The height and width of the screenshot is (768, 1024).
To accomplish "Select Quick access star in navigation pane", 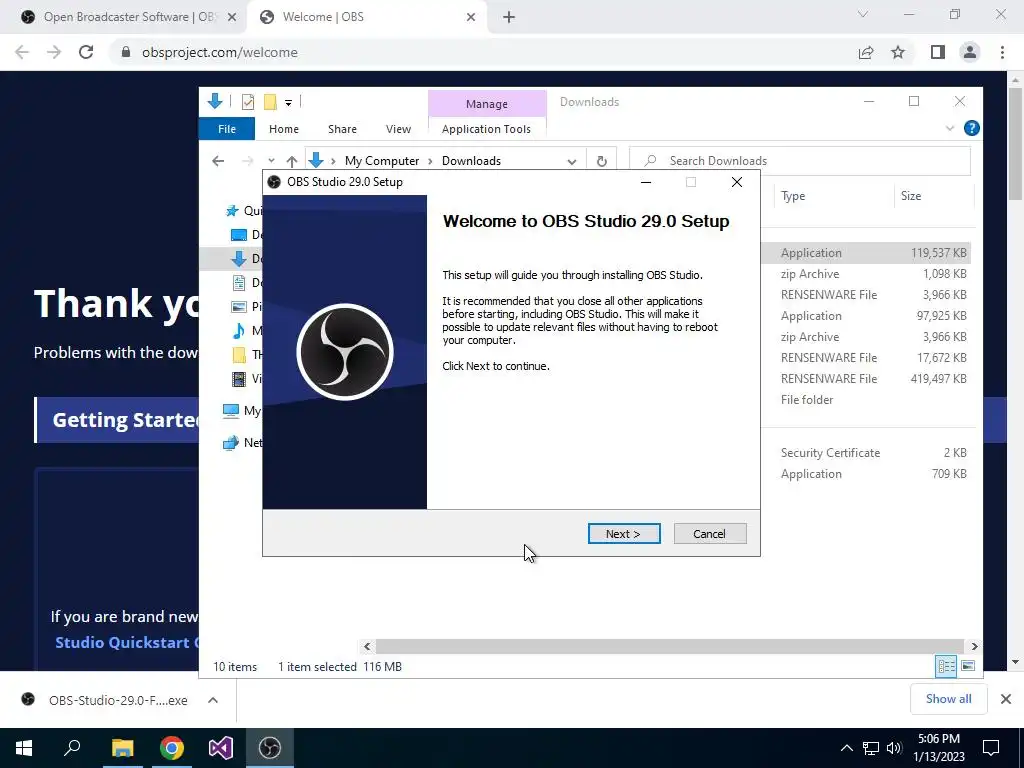I will tap(232, 211).
